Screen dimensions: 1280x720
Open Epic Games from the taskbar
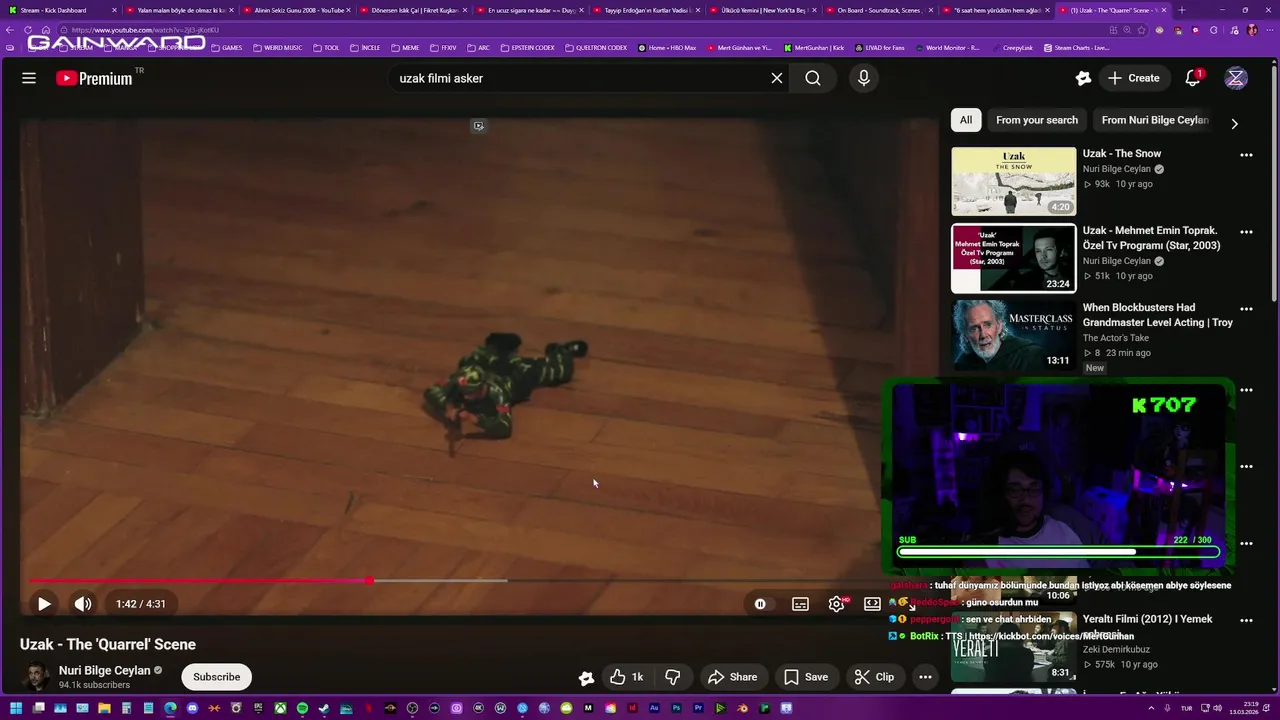point(258,708)
